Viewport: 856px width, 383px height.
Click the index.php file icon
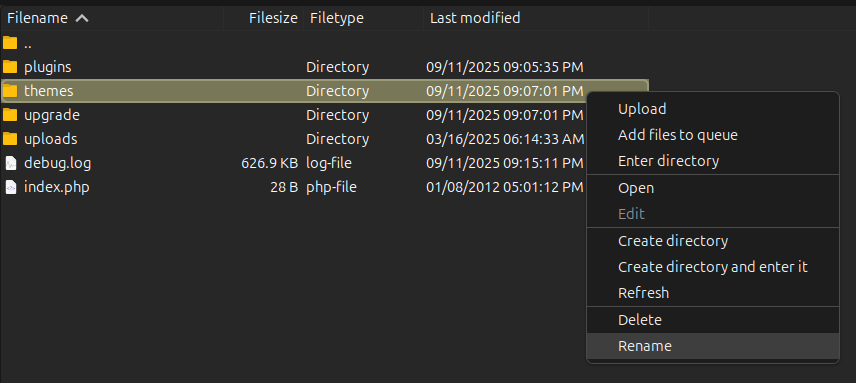pyautogui.click(x=11, y=187)
